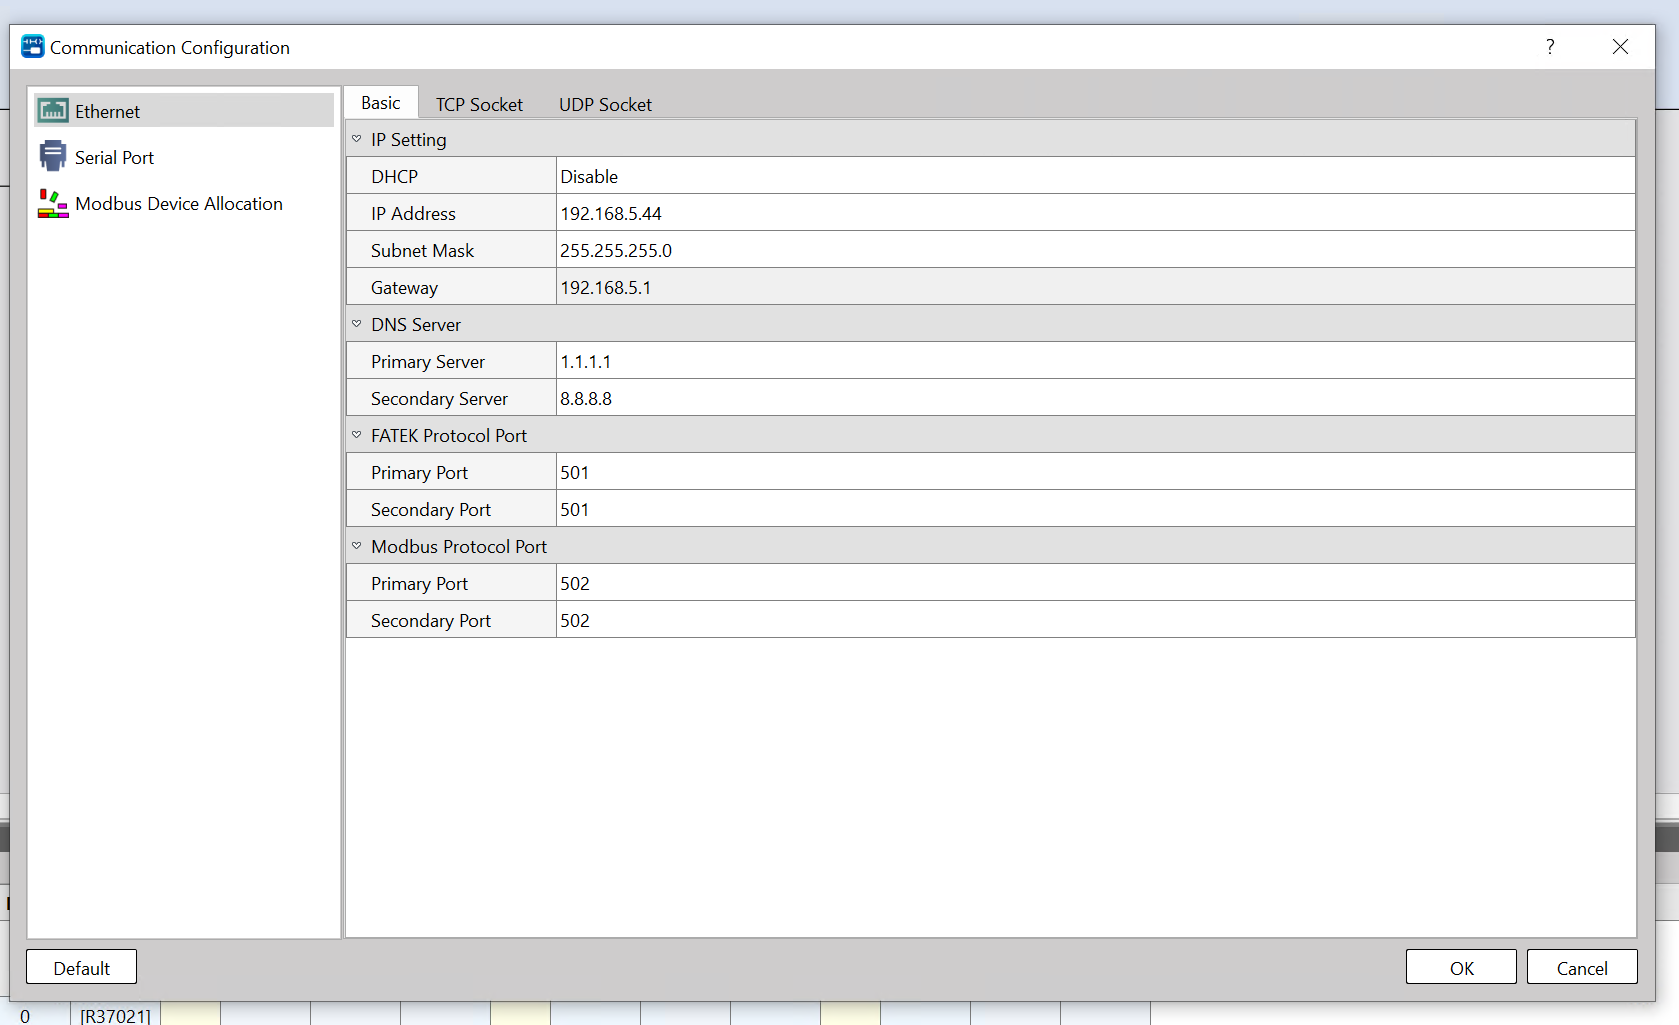
Task: Click the Modbus Device Allocation icon
Action: [53, 204]
